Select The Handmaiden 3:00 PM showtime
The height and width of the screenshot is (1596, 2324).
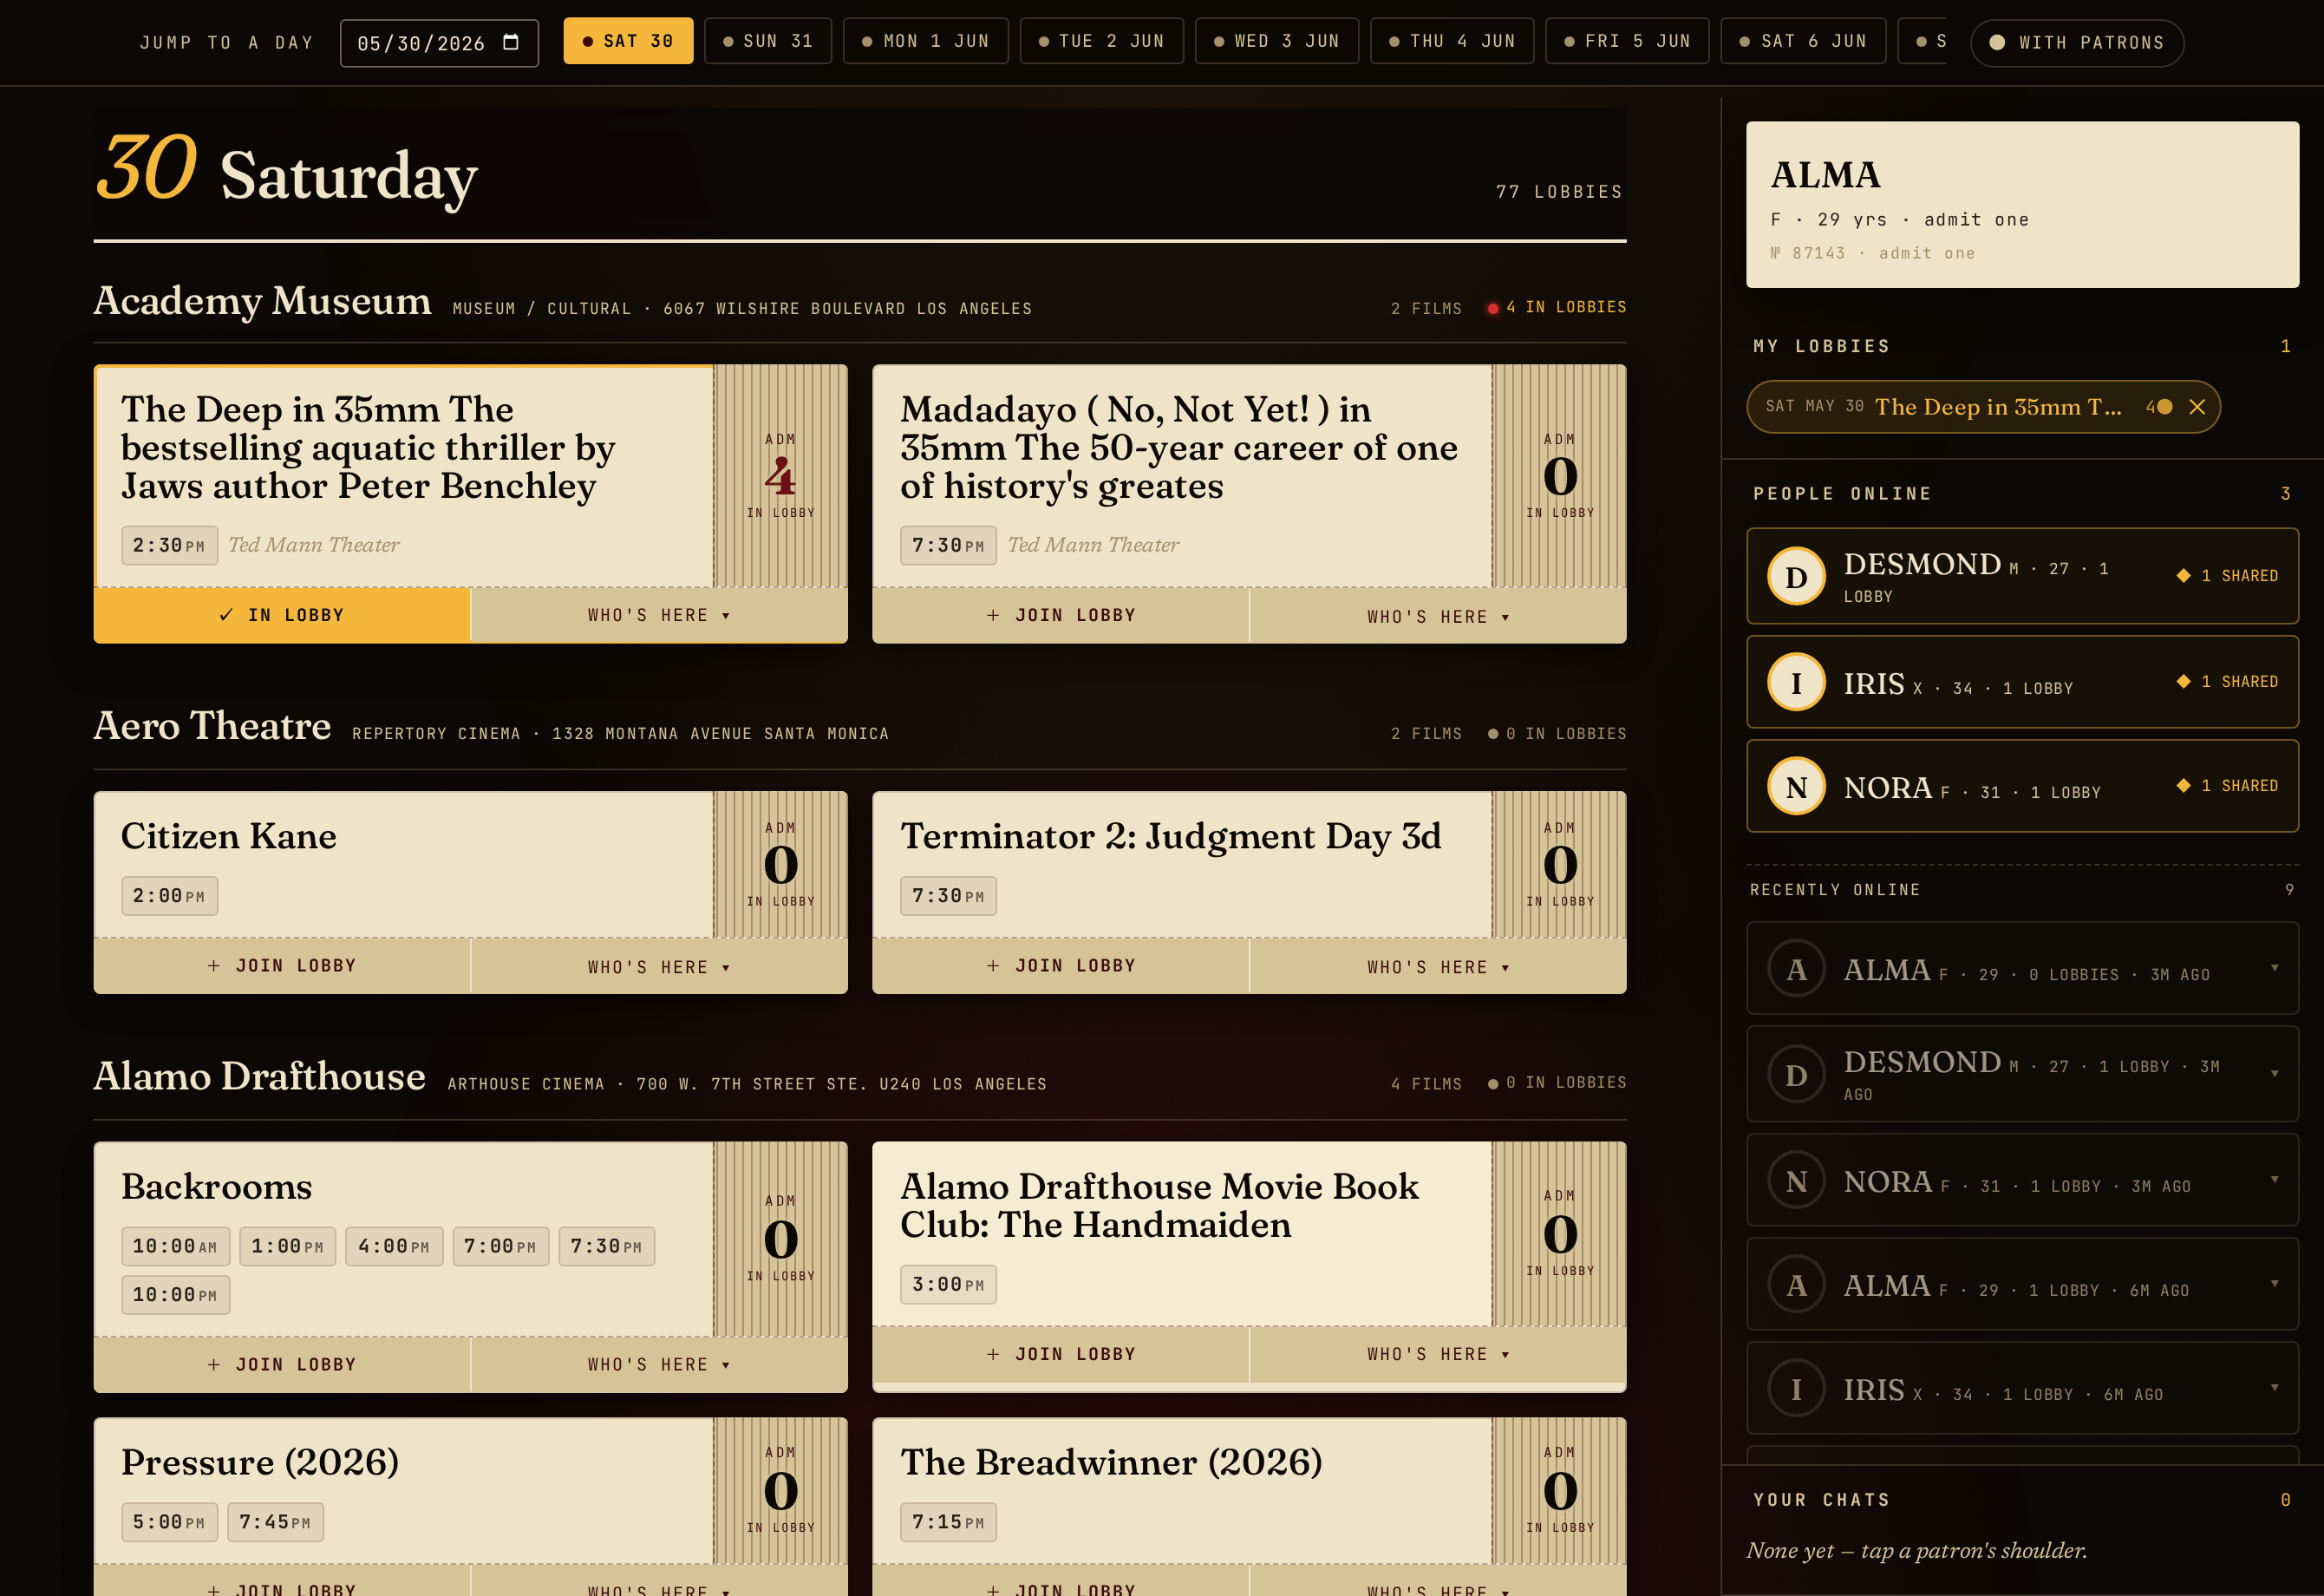pos(948,1285)
